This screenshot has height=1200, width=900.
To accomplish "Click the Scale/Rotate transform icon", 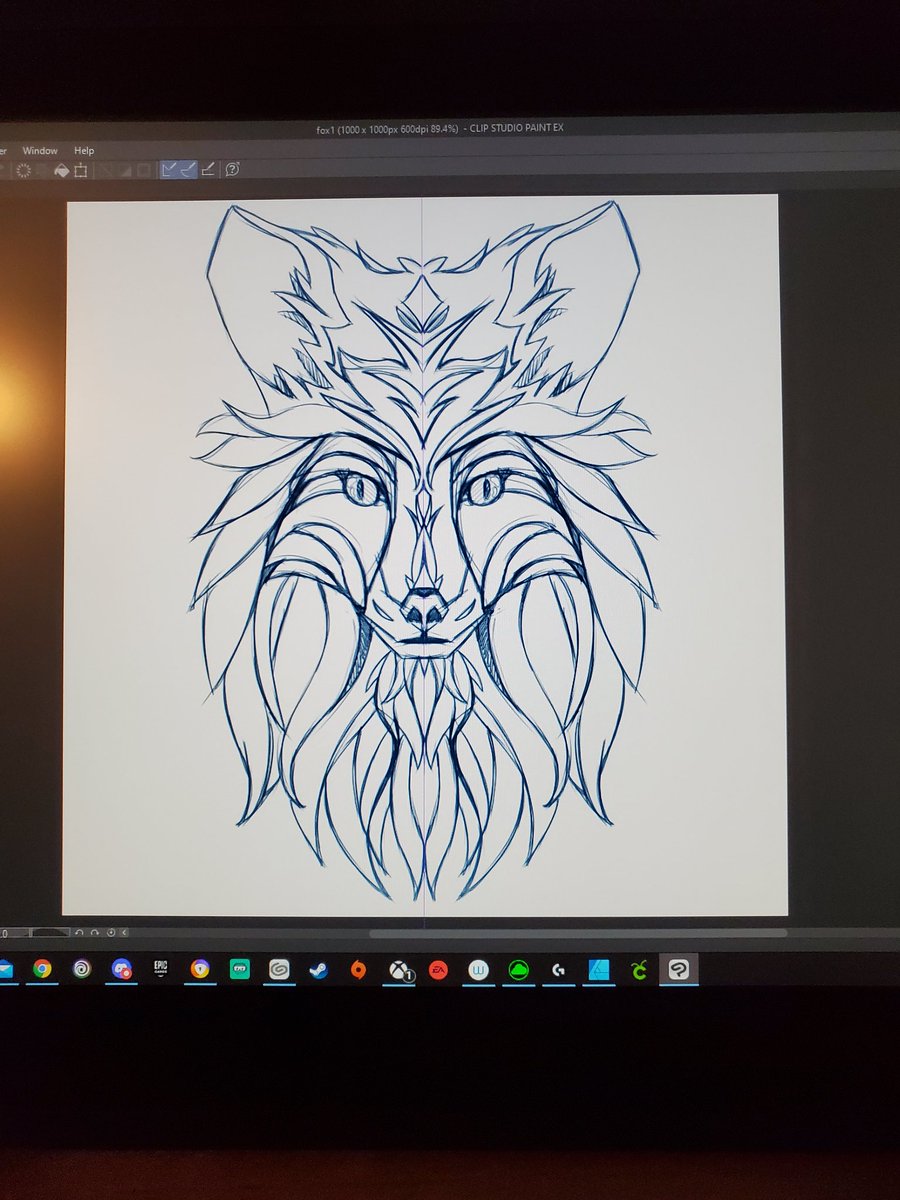I will pyautogui.click(x=81, y=170).
